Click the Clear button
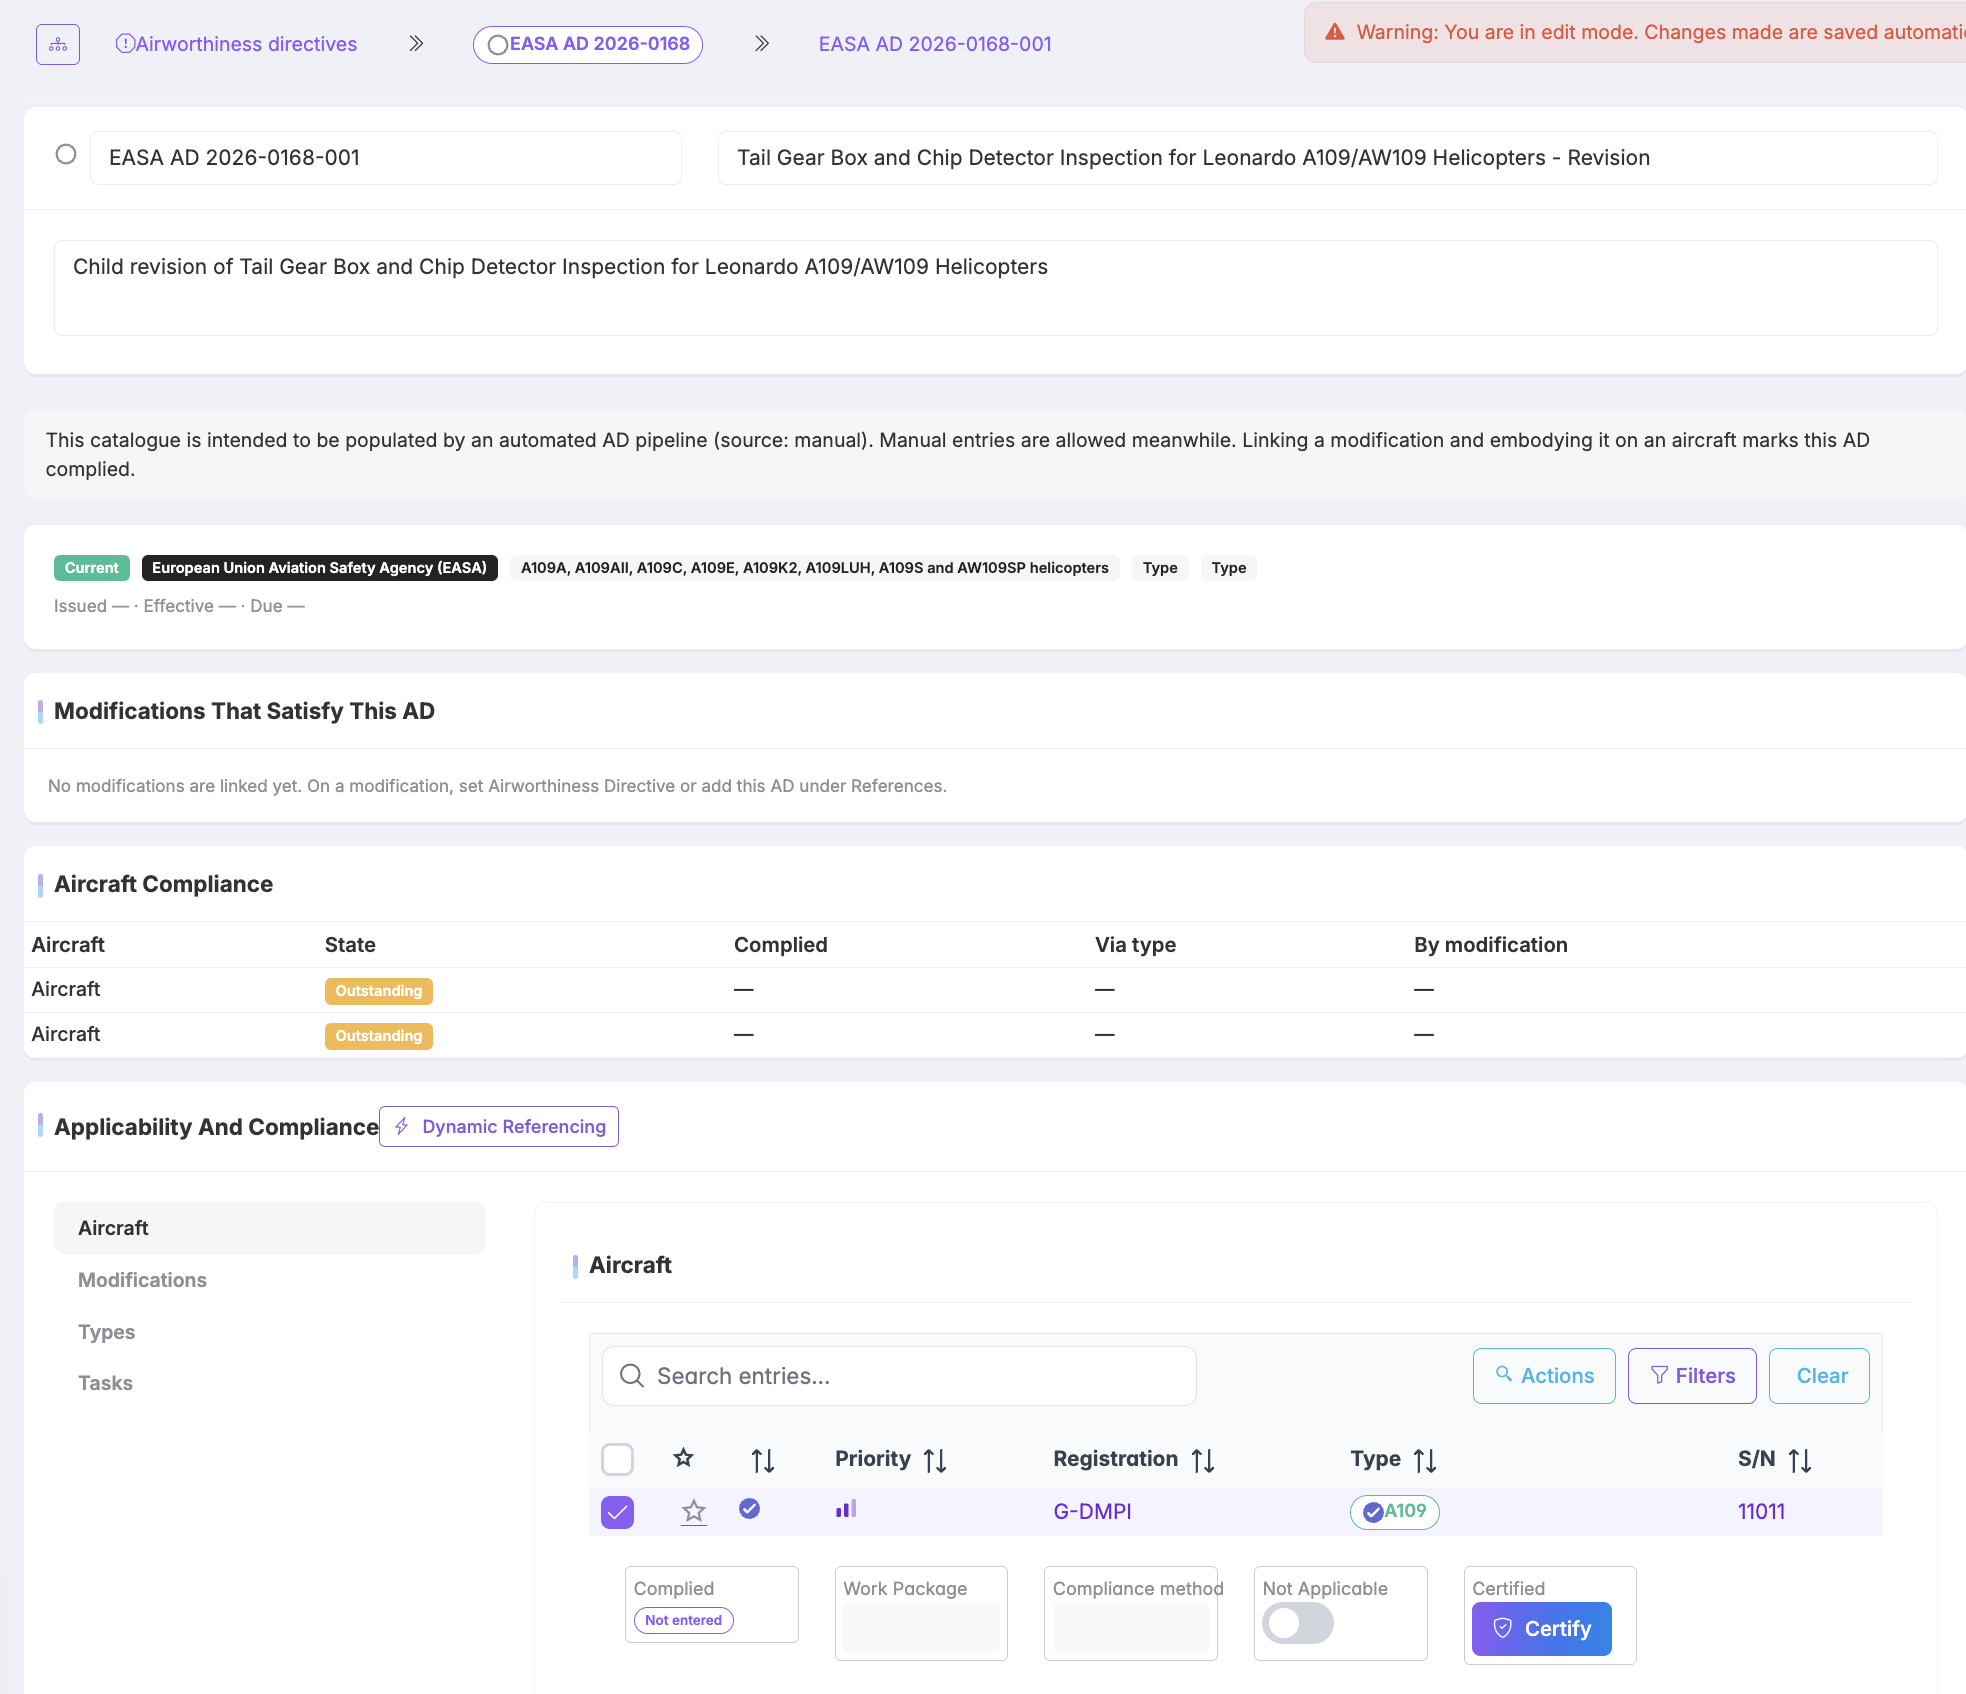 [1819, 1376]
